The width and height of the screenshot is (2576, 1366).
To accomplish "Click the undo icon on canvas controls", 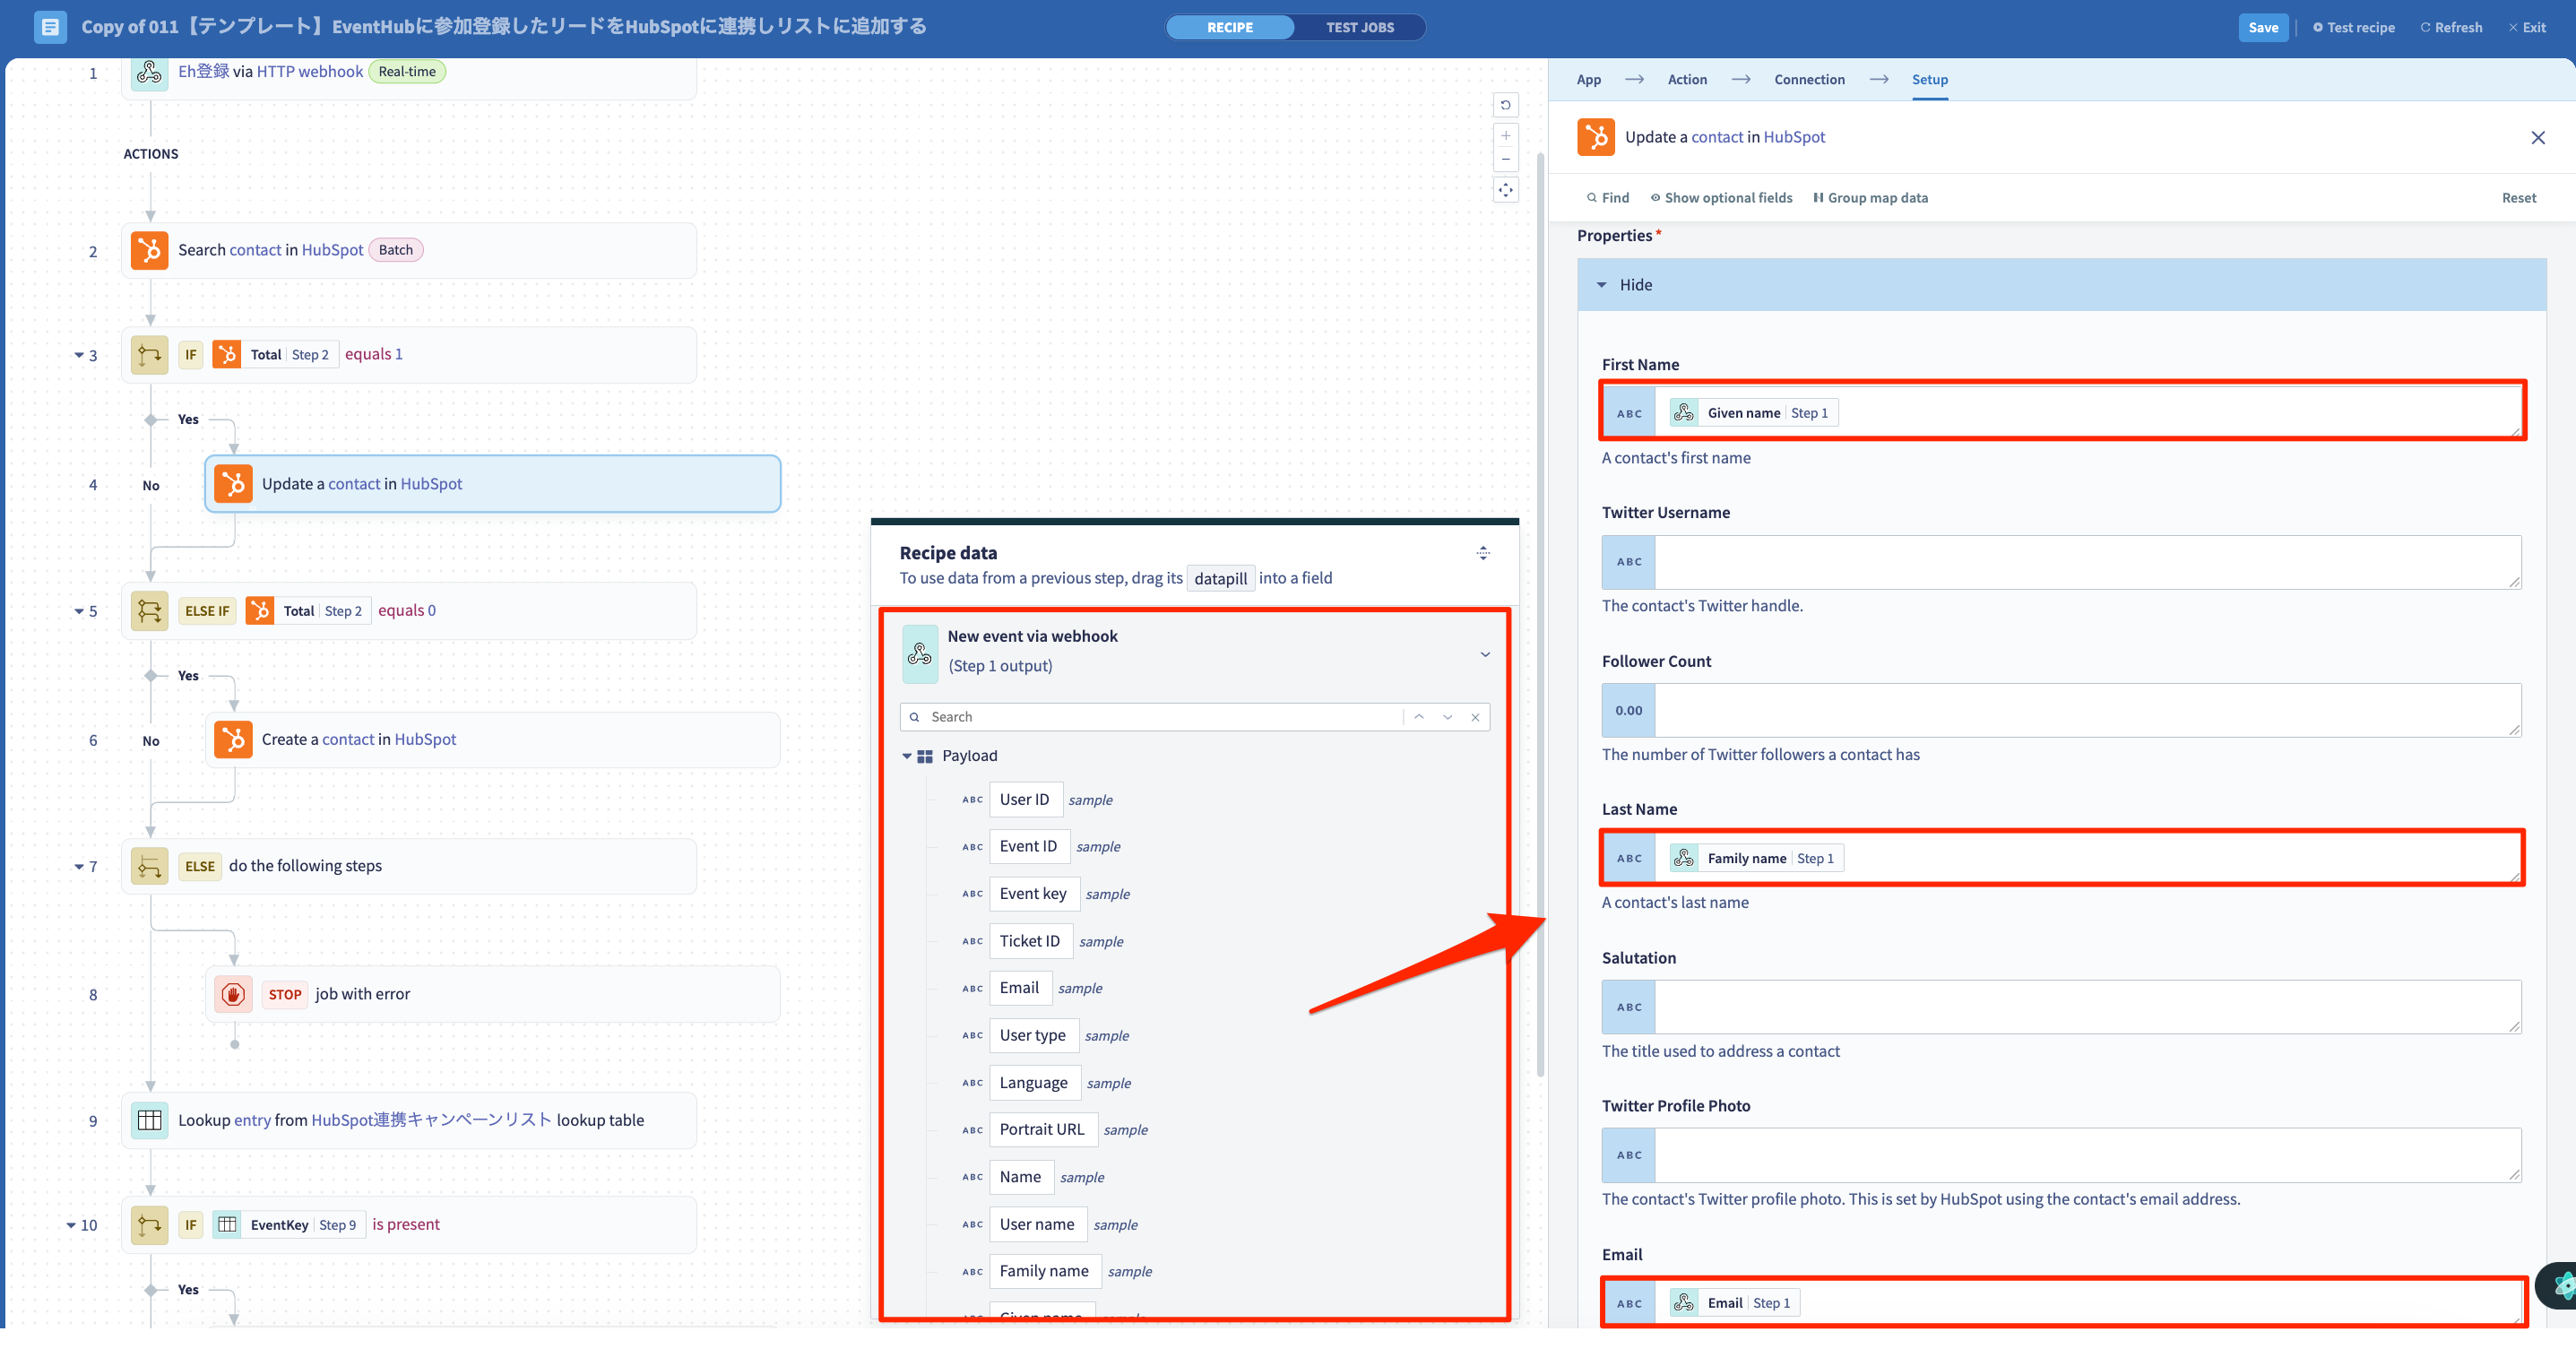I will coord(1505,105).
